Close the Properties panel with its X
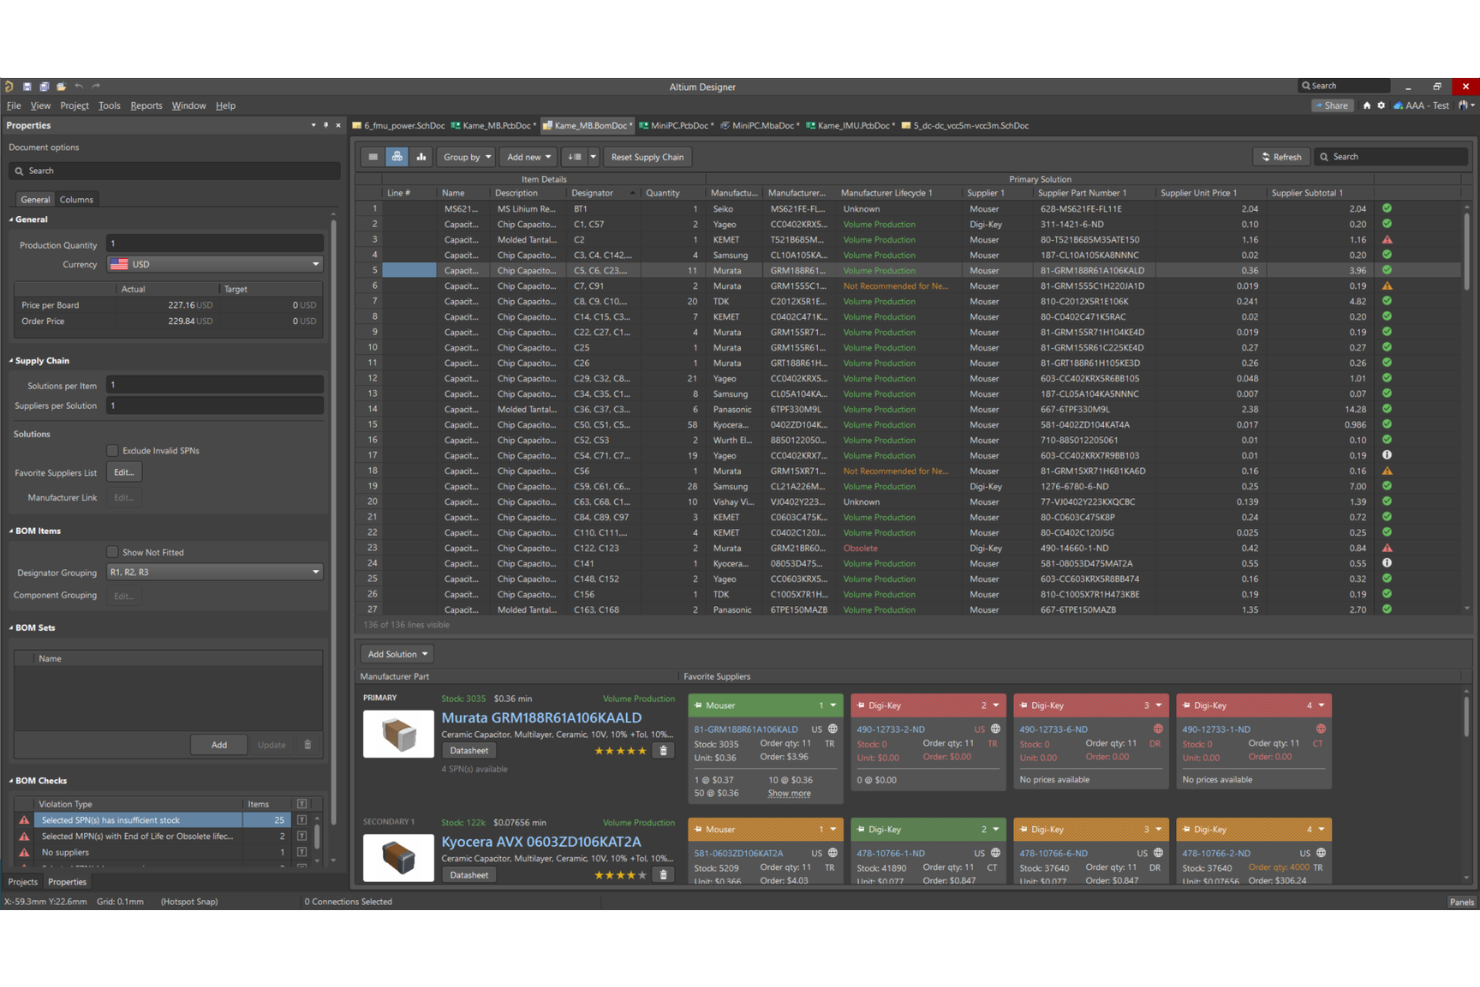Viewport: 1480px width, 987px height. click(x=338, y=125)
